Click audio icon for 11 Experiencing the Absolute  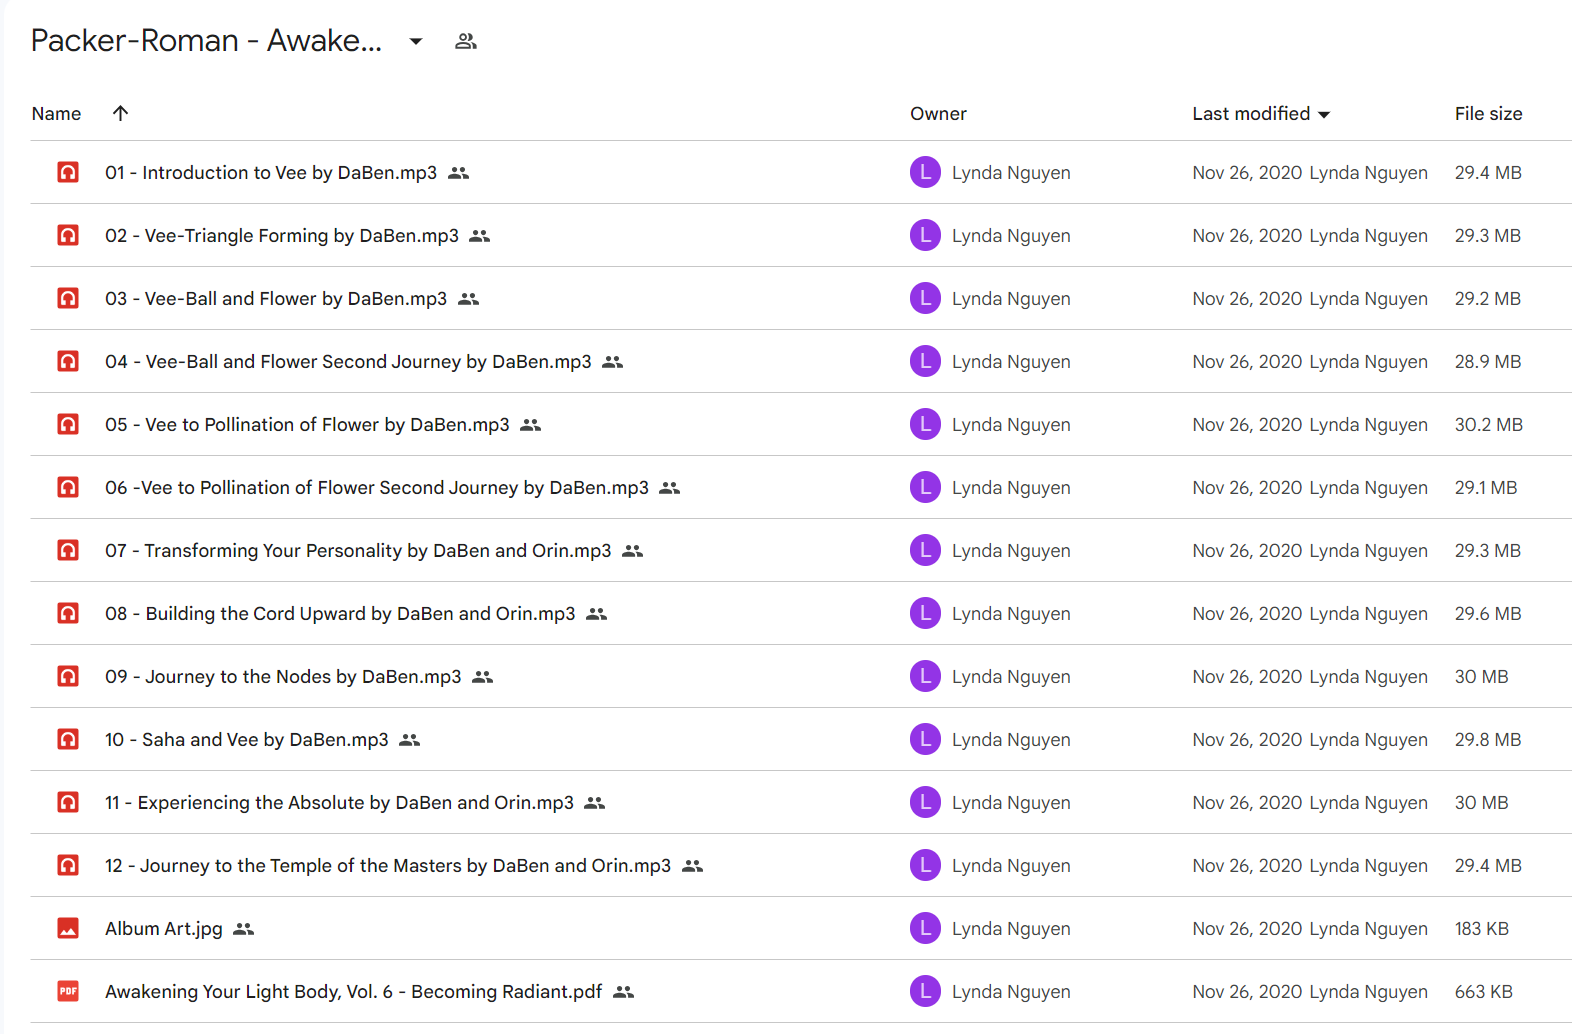pos(68,802)
